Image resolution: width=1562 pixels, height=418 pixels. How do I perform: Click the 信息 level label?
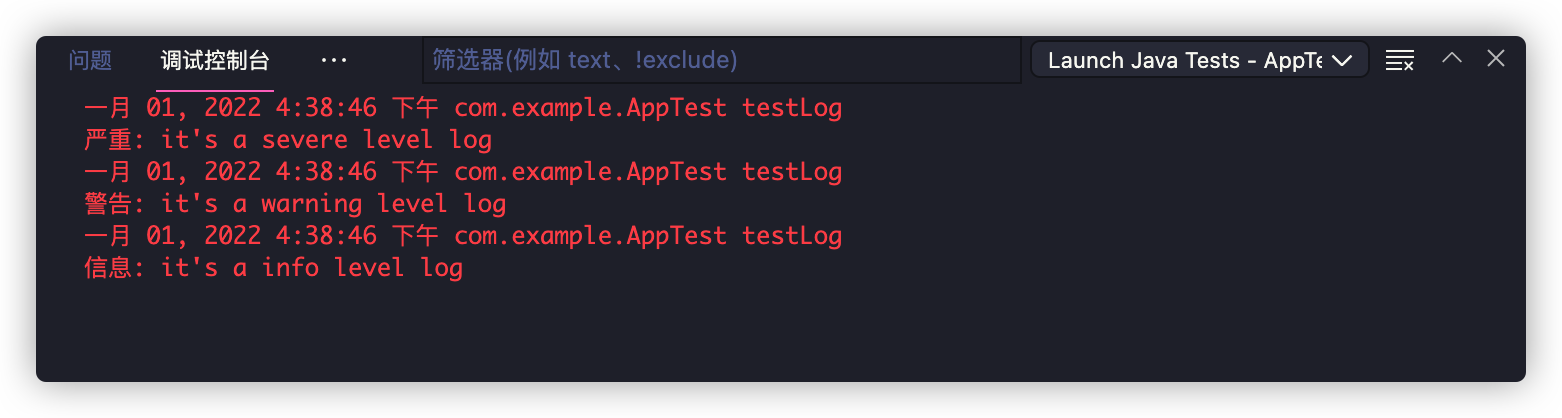[x=109, y=268]
